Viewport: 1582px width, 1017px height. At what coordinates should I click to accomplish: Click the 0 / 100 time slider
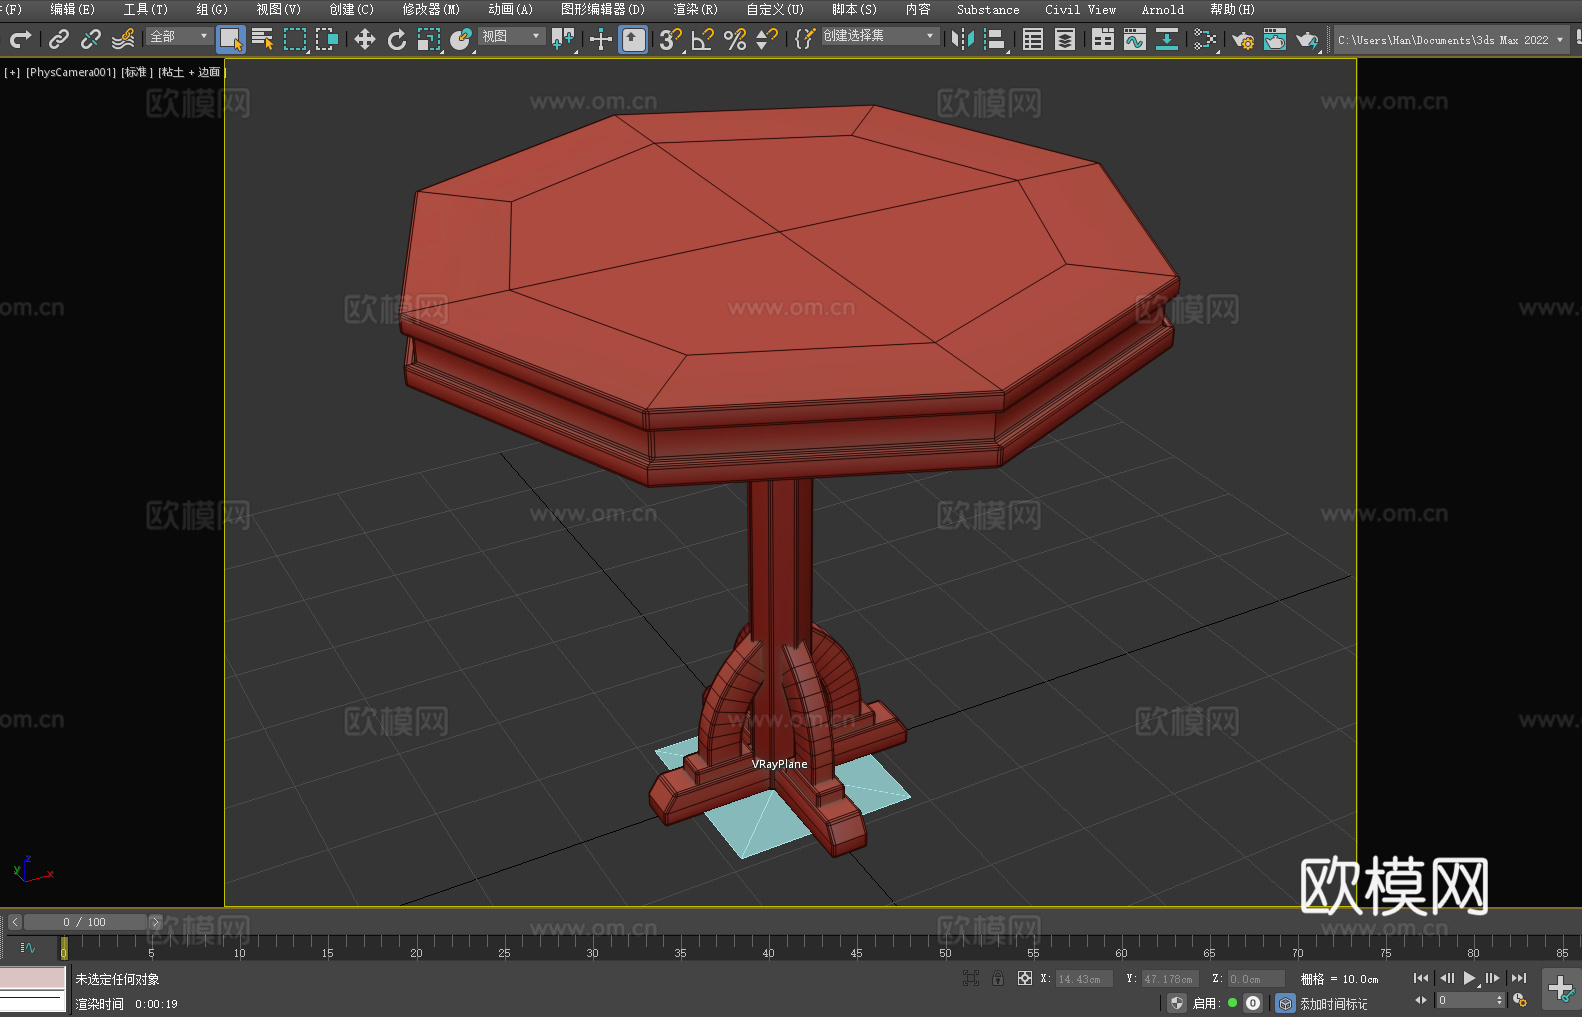pos(84,922)
